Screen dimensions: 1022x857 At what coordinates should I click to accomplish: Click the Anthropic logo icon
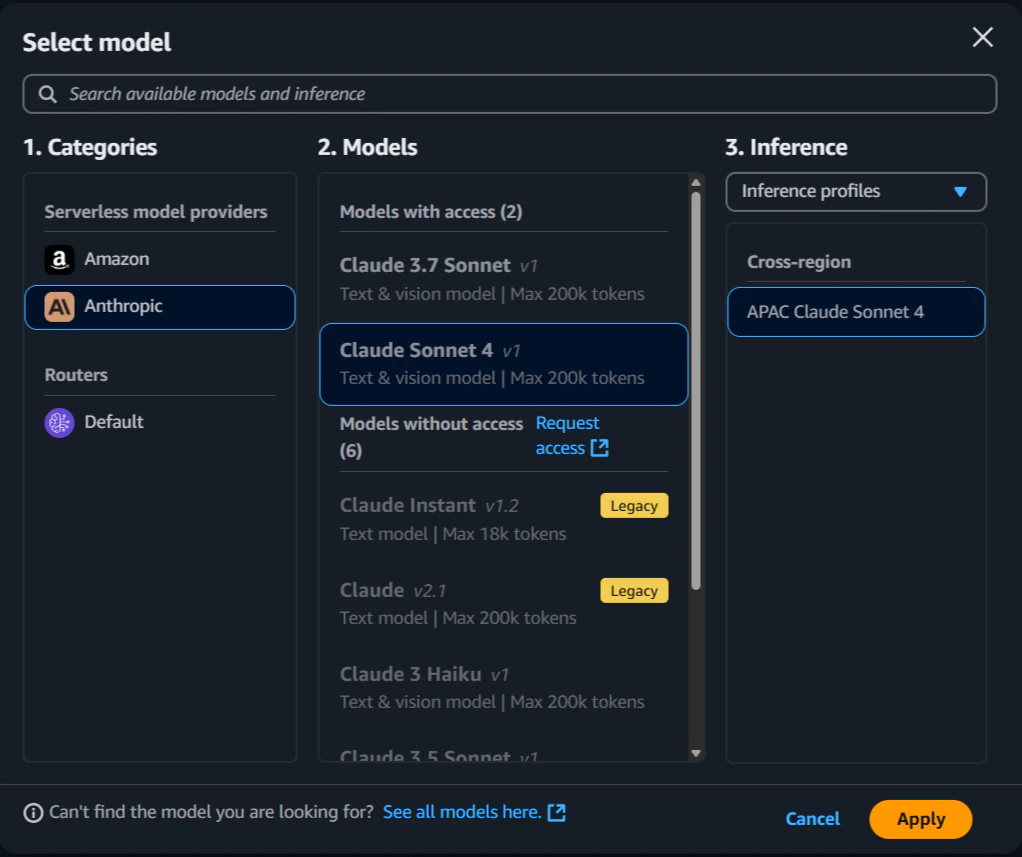click(x=59, y=306)
